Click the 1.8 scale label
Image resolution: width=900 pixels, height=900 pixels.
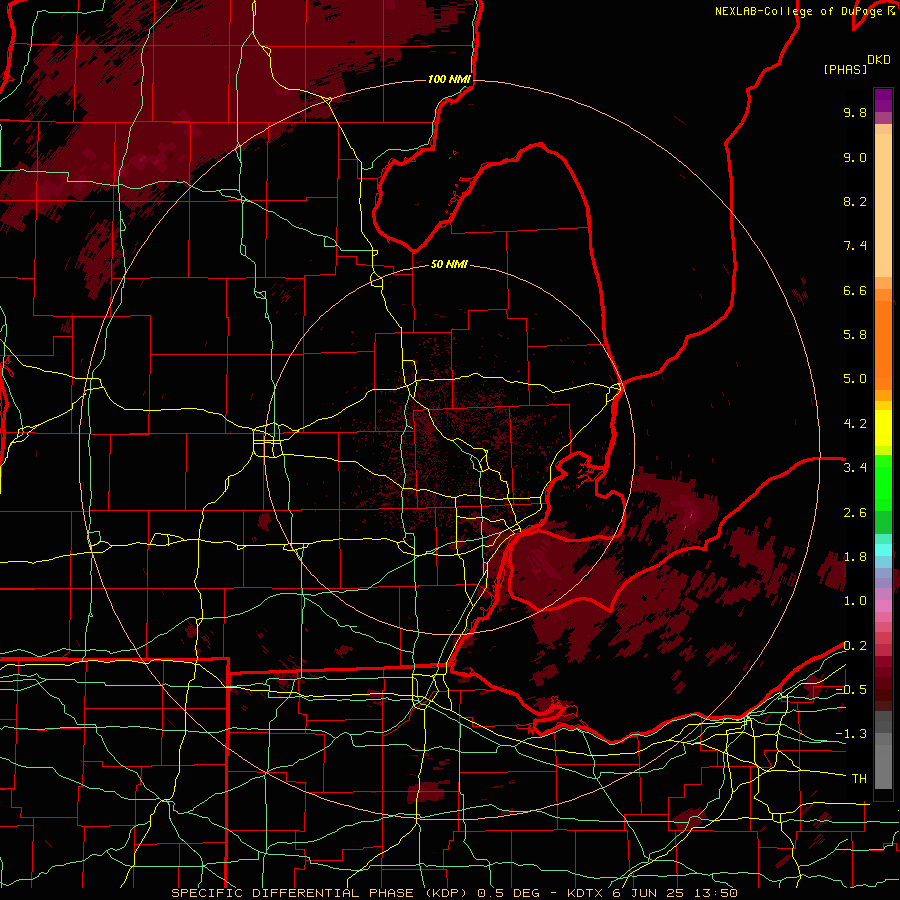click(x=855, y=557)
